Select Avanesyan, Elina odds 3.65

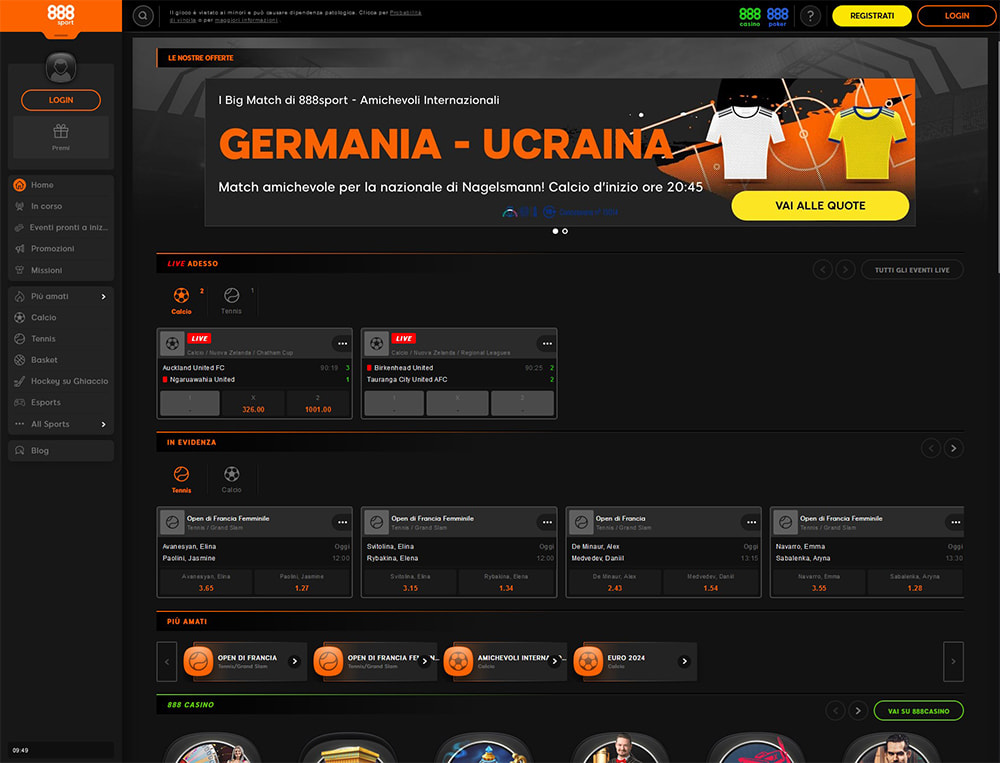coord(206,582)
